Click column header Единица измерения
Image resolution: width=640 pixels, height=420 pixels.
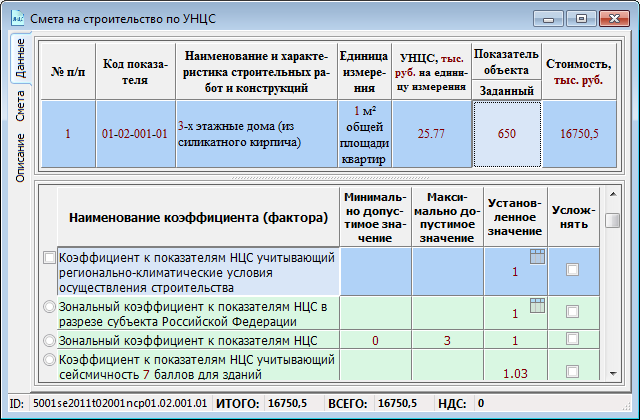[364, 71]
